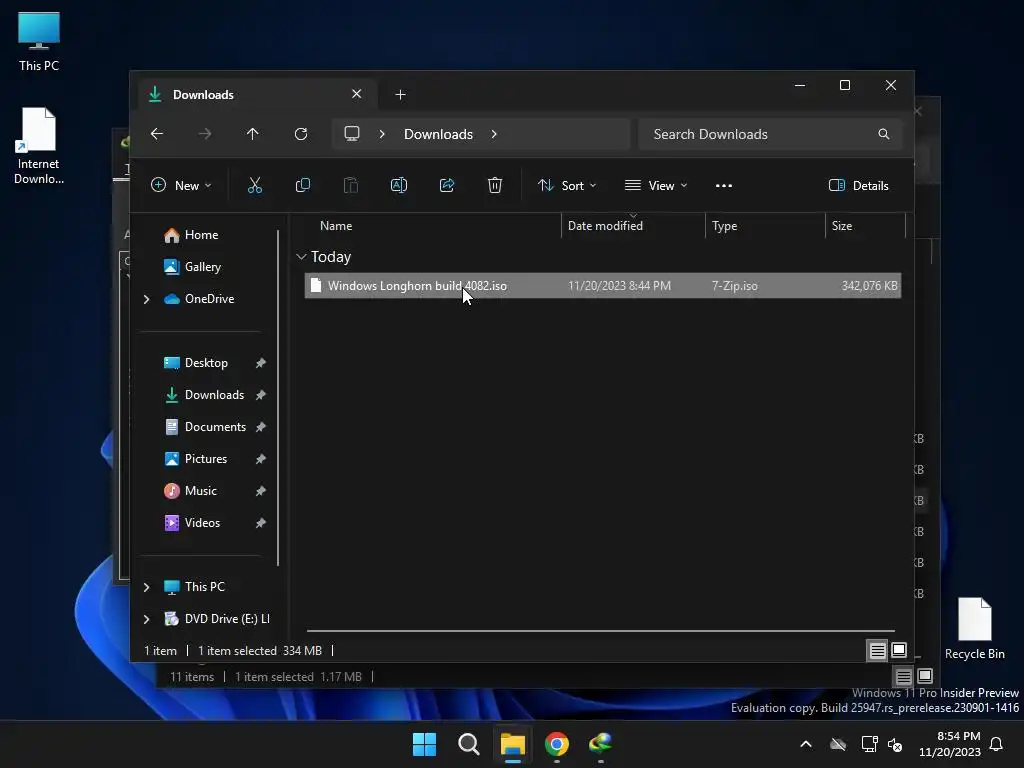Click the muted volume icon in the system tray
The image size is (1024, 768).
pyautogui.click(x=895, y=744)
